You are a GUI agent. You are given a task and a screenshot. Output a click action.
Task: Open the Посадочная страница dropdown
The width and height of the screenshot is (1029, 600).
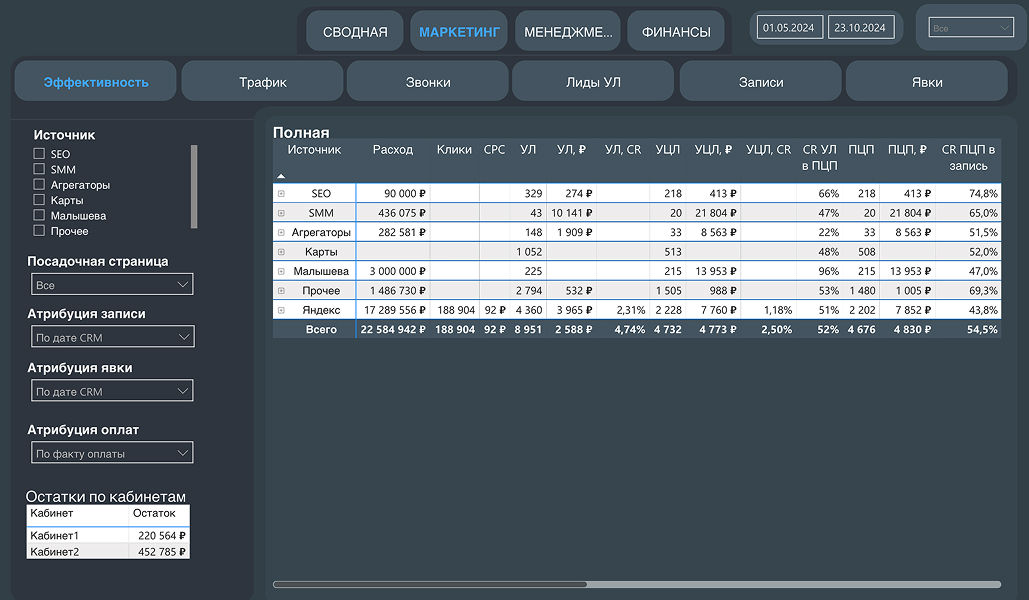(x=111, y=285)
